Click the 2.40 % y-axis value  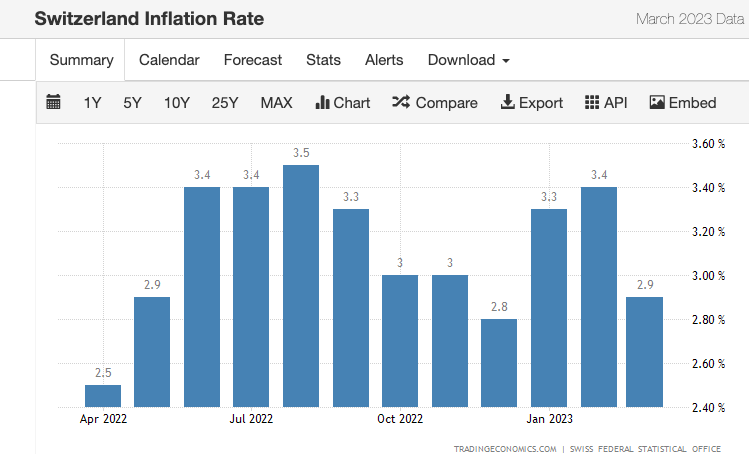708,408
